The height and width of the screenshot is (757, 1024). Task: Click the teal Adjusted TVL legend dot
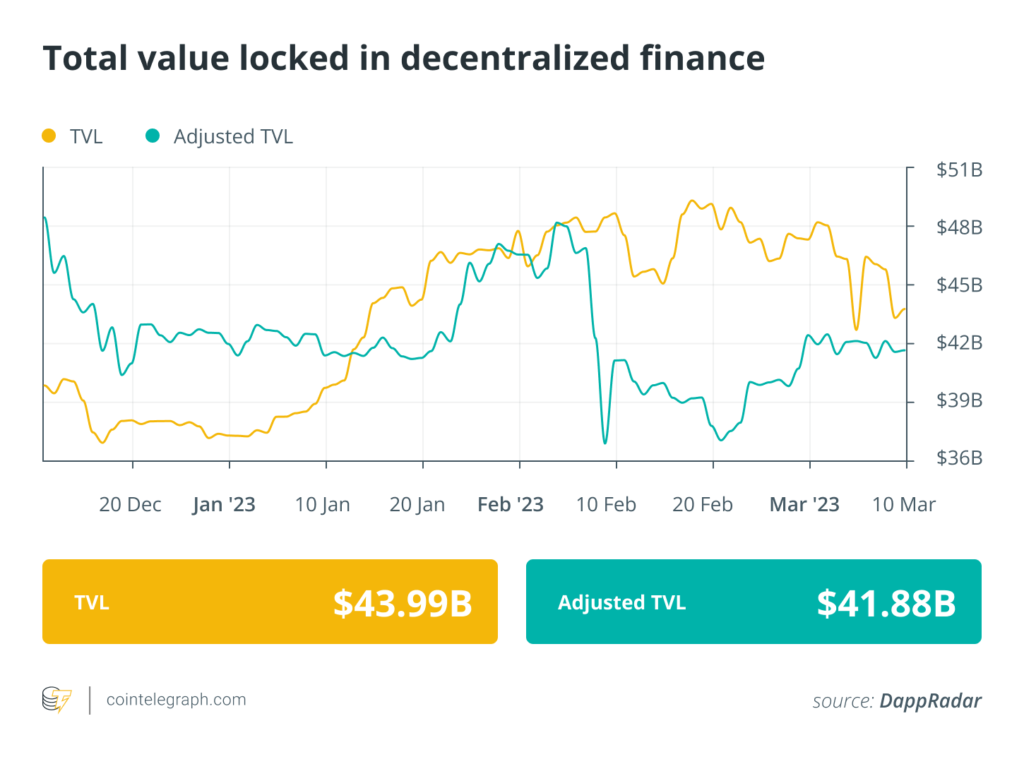point(152,136)
